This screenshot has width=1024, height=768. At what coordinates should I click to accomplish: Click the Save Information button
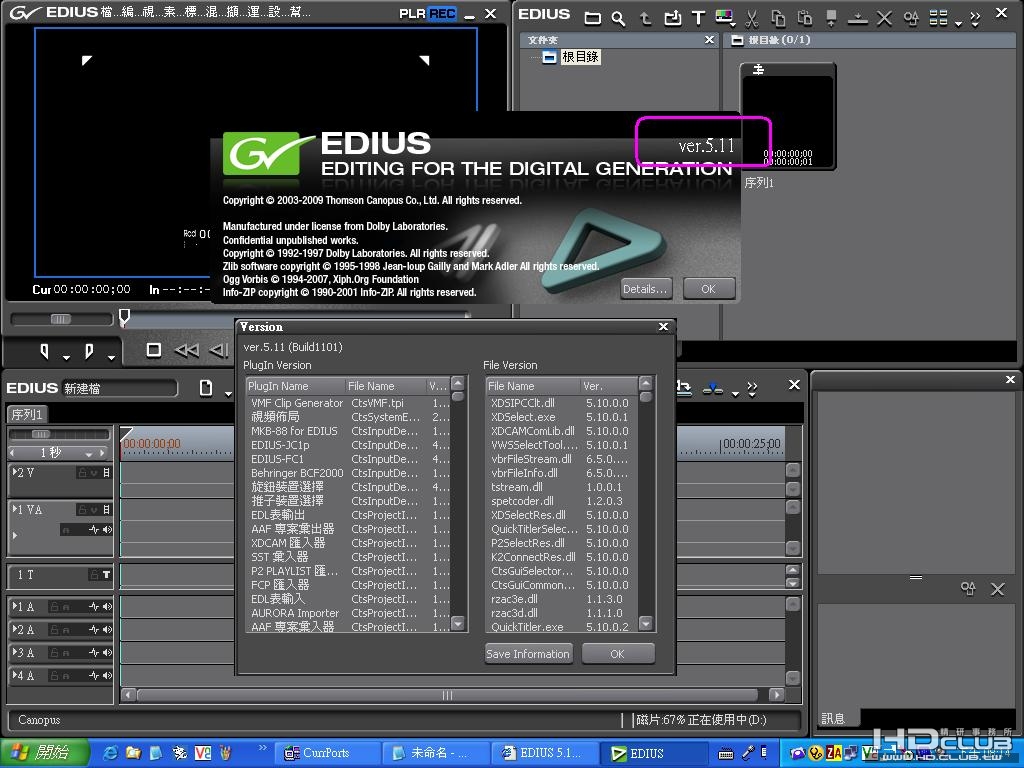click(x=528, y=654)
